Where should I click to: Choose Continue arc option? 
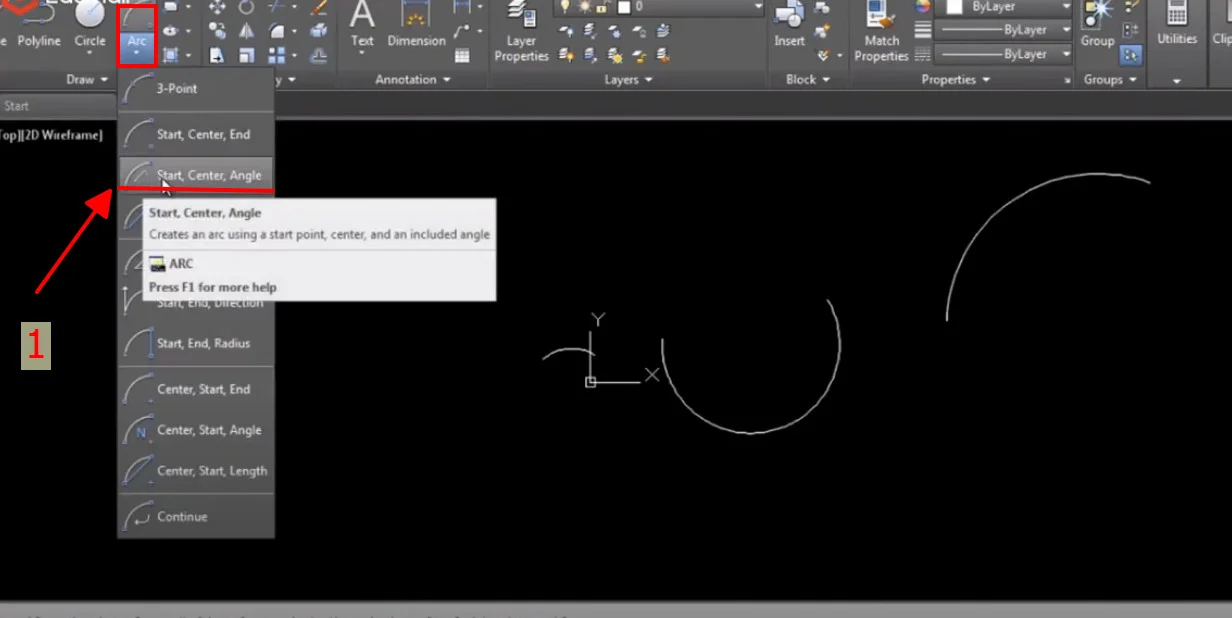click(x=196, y=516)
